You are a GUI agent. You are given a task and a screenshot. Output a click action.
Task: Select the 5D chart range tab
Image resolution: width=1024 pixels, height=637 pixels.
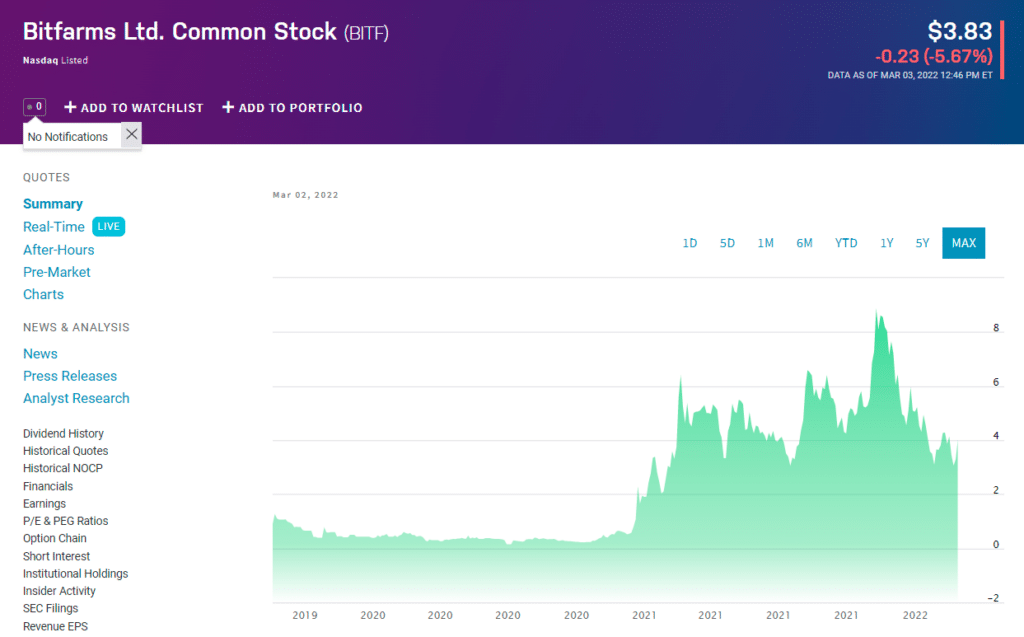[x=727, y=243]
